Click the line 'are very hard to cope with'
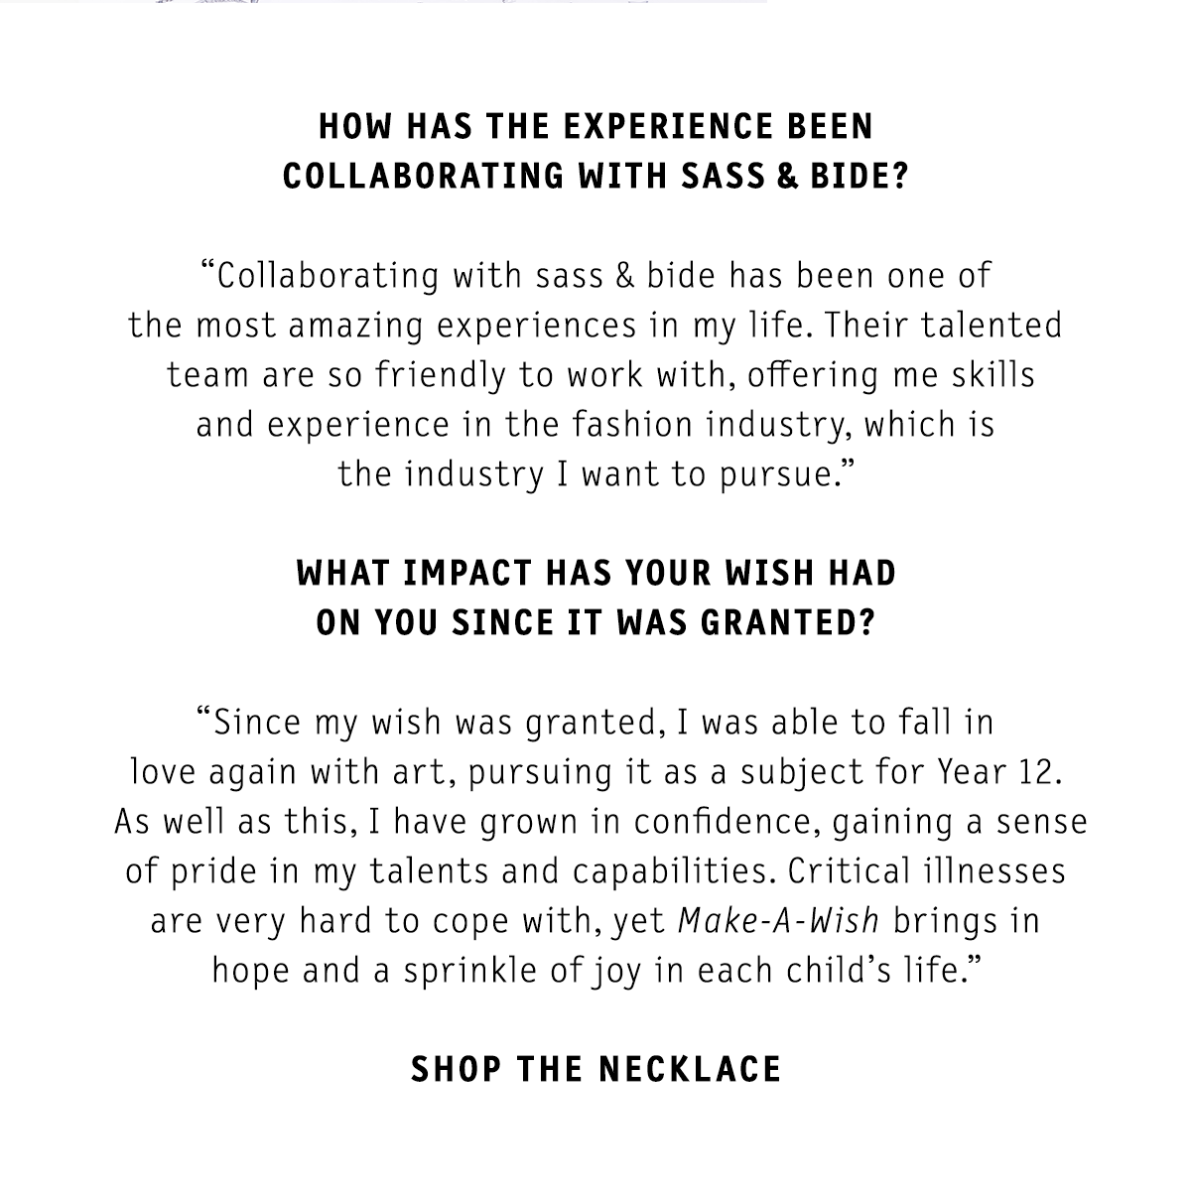 (596, 920)
